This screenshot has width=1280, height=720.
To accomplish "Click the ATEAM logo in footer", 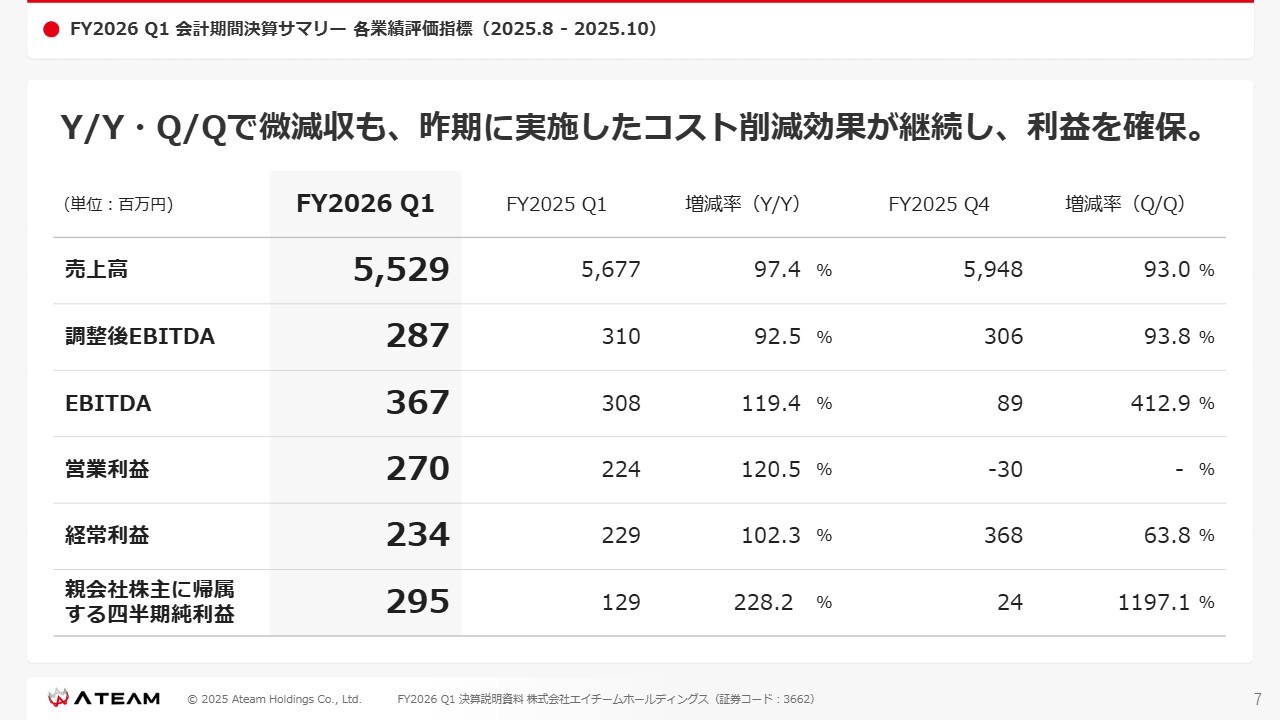I will pyautogui.click(x=104, y=698).
